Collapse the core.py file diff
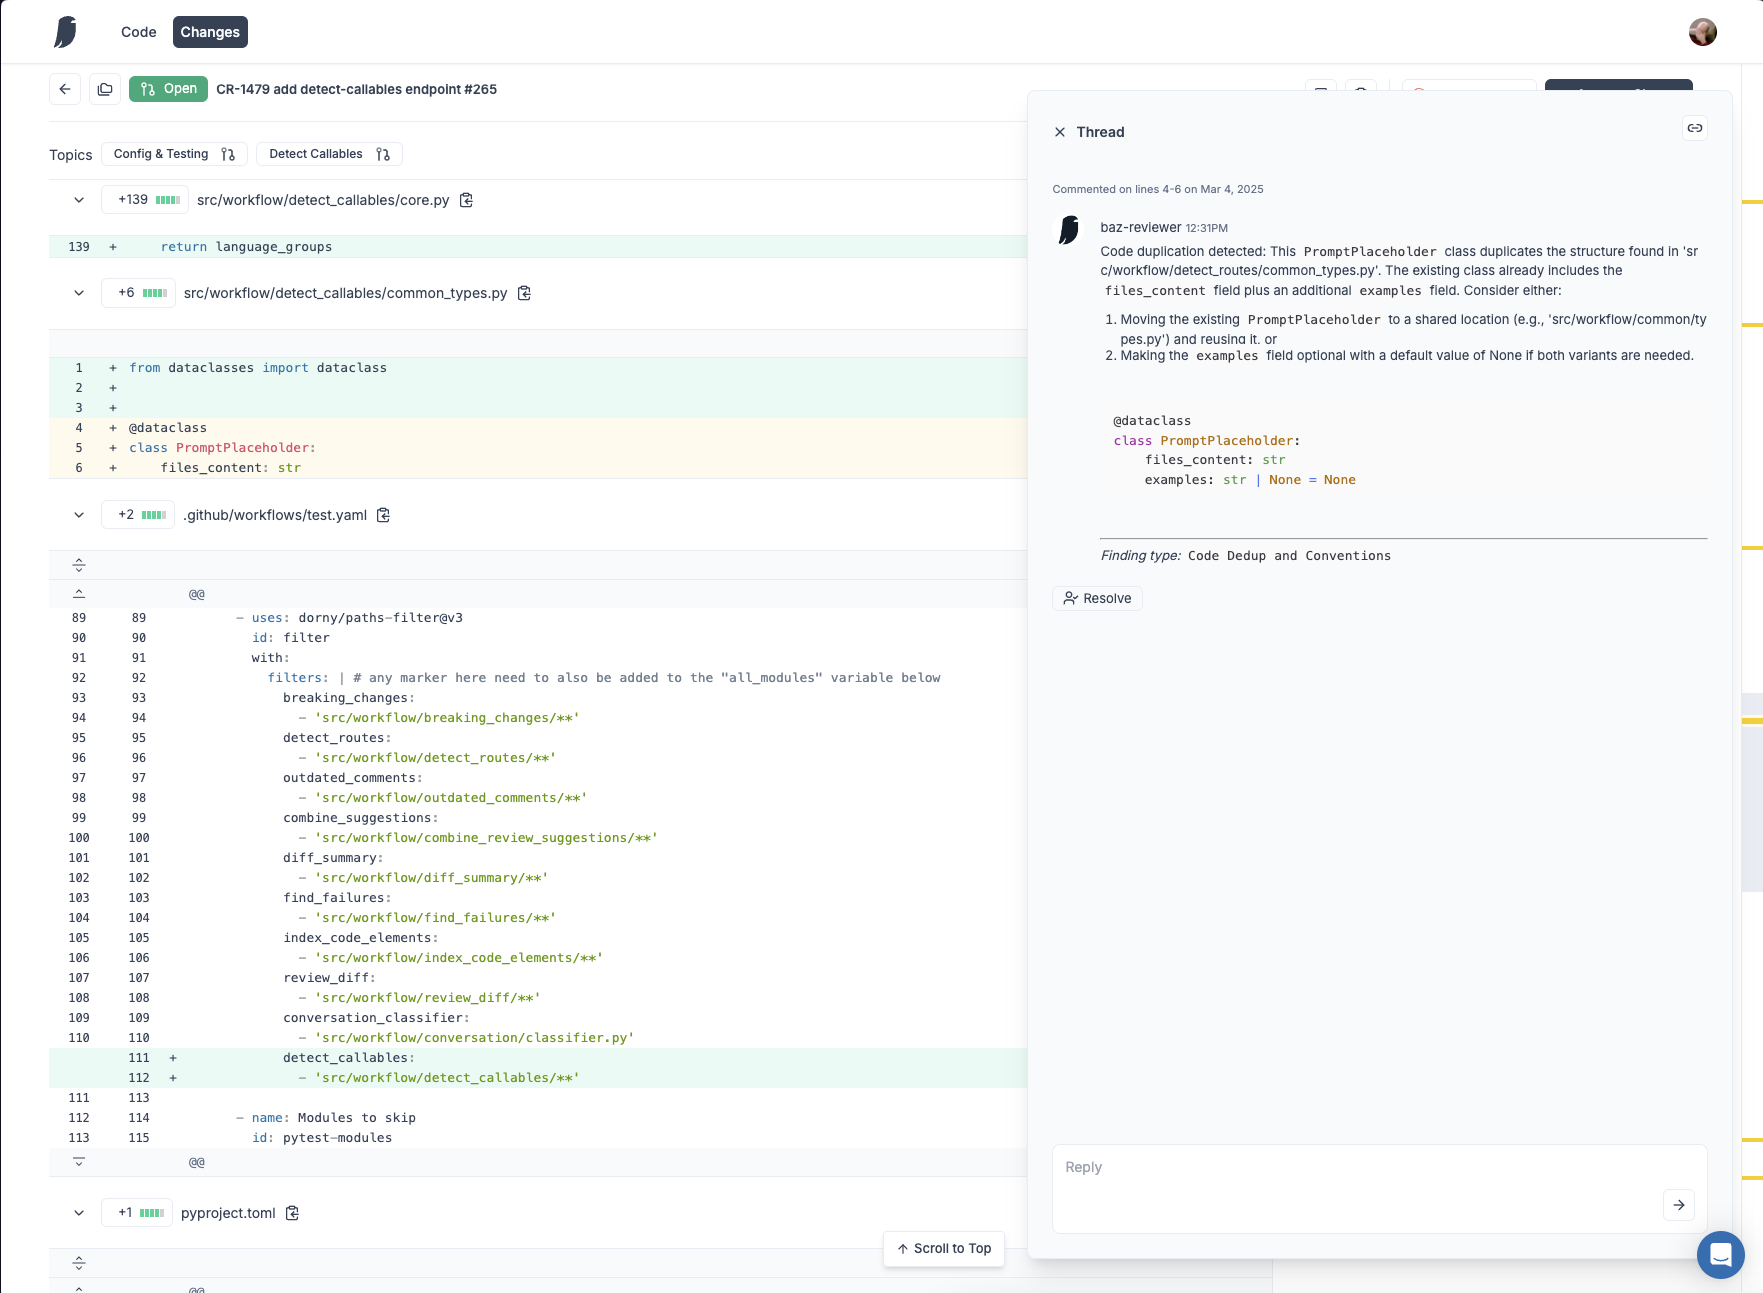Screen dimensions: 1763x1293 point(79,200)
